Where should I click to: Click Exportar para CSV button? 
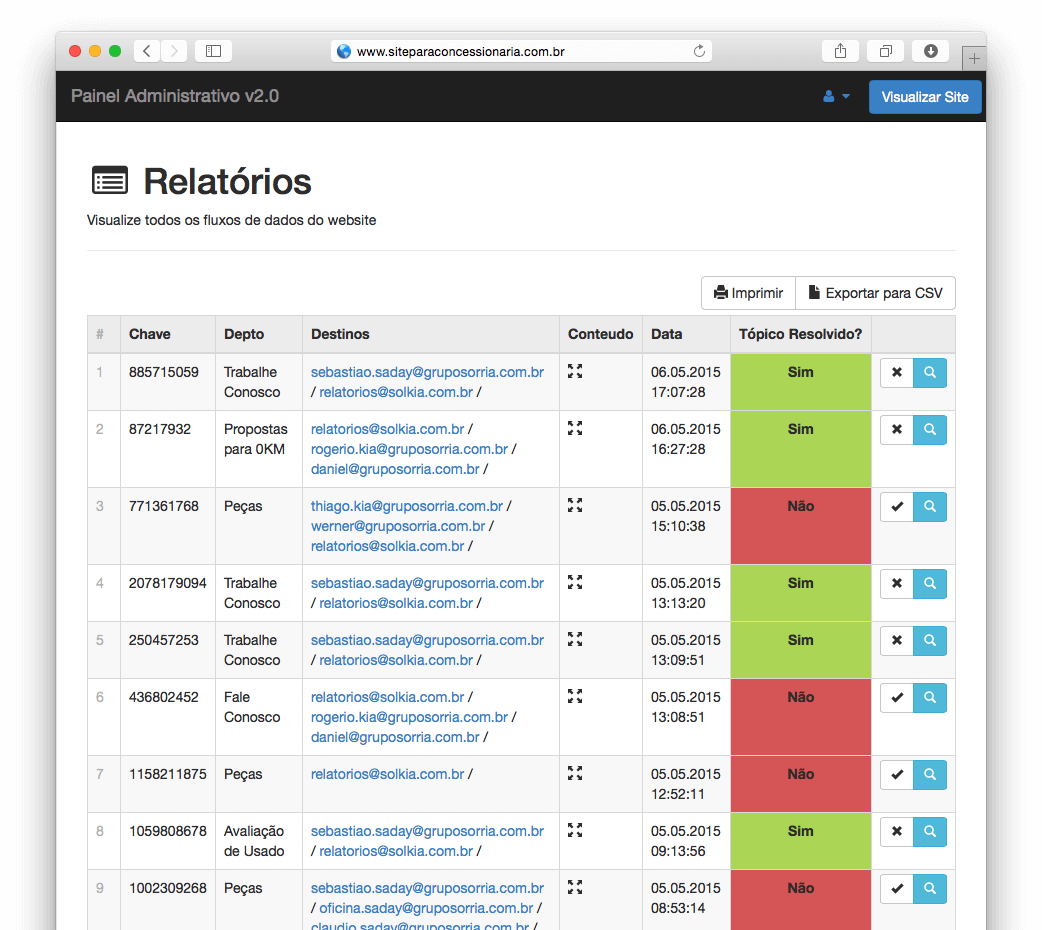(x=875, y=293)
